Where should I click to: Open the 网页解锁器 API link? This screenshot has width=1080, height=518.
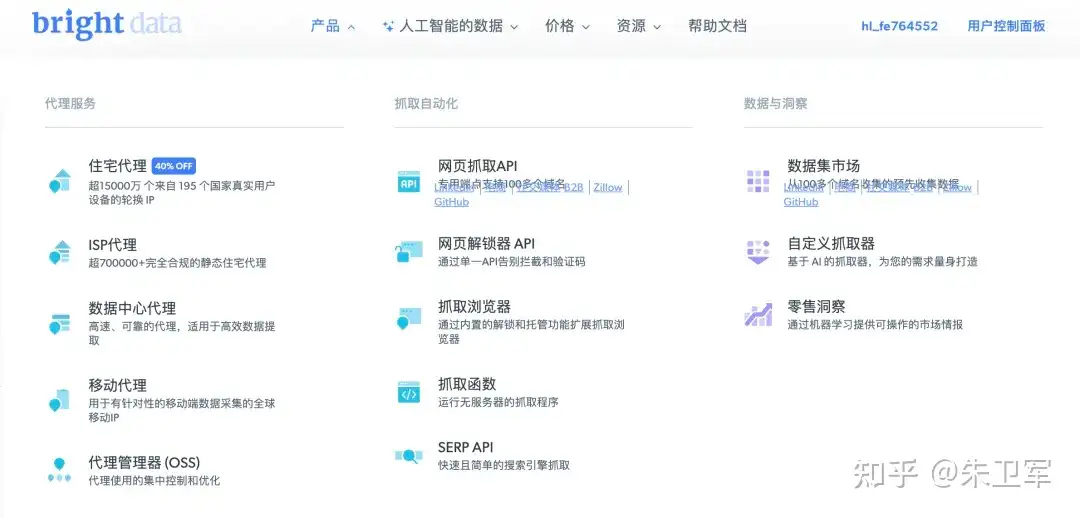[x=486, y=244]
